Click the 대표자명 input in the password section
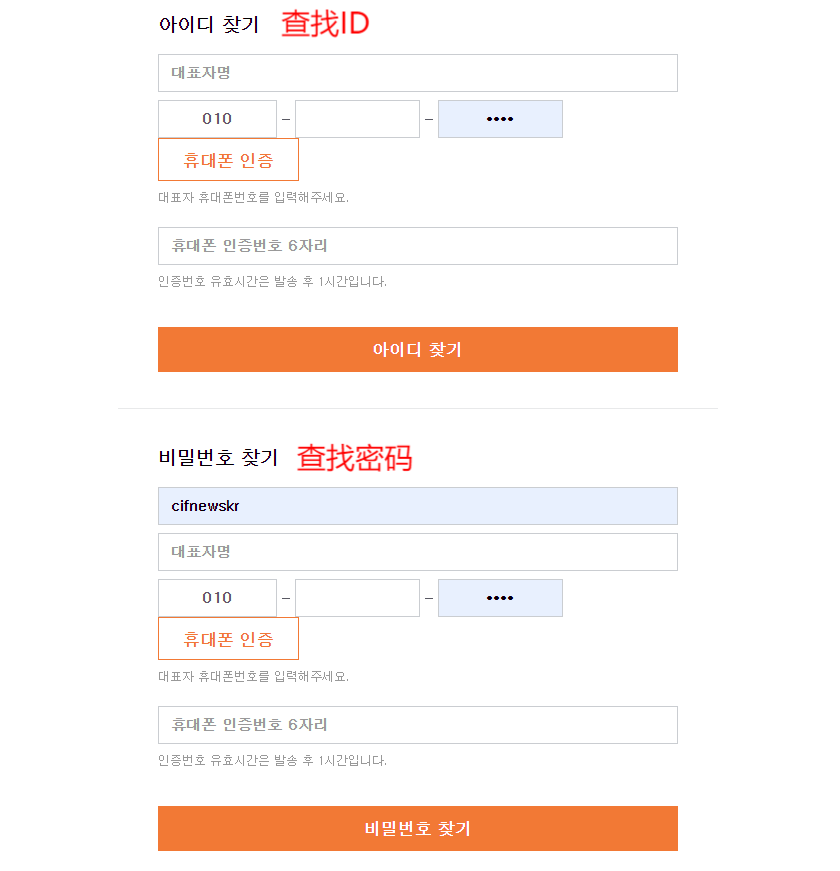840x871 pixels. point(417,551)
